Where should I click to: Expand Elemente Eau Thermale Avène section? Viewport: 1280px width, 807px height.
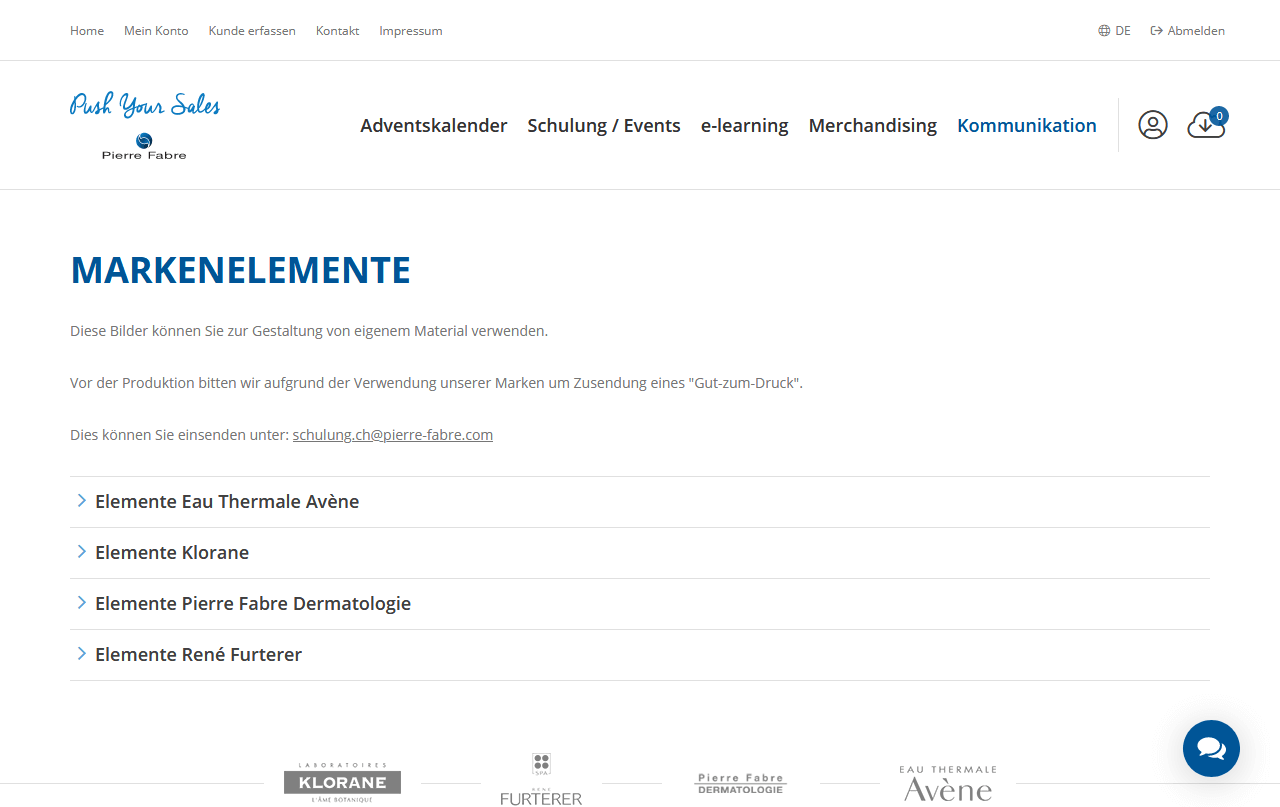click(x=227, y=502)
